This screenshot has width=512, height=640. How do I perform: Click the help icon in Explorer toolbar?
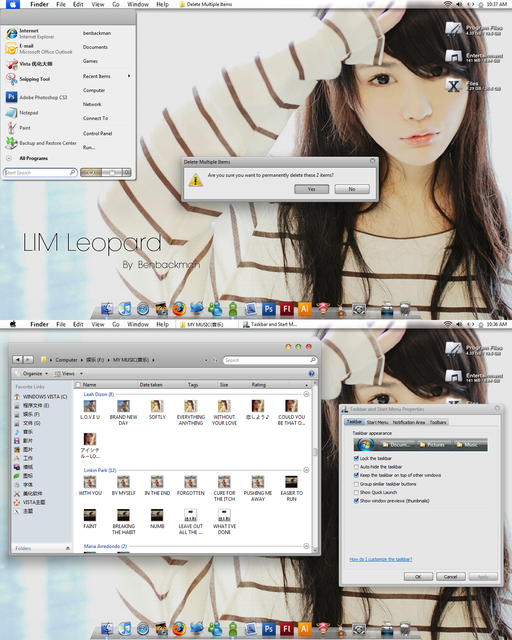(x=312, y=373)
